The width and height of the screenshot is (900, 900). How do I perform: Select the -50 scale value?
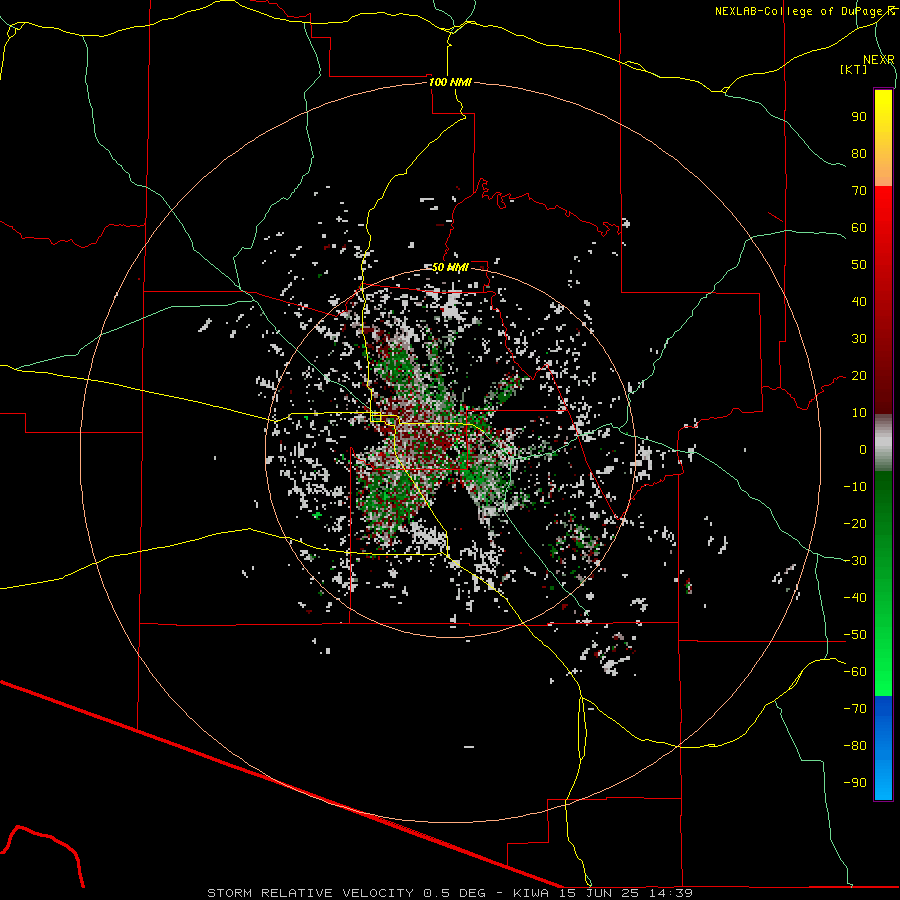(x=855, y=635)
